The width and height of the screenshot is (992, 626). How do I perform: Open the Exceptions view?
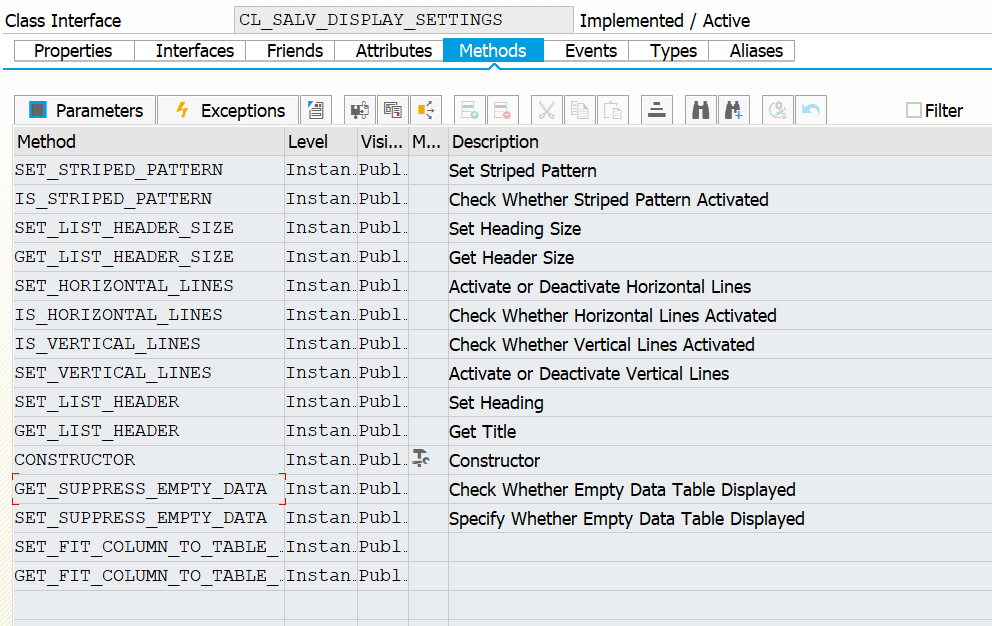click(x=228, y=110)
